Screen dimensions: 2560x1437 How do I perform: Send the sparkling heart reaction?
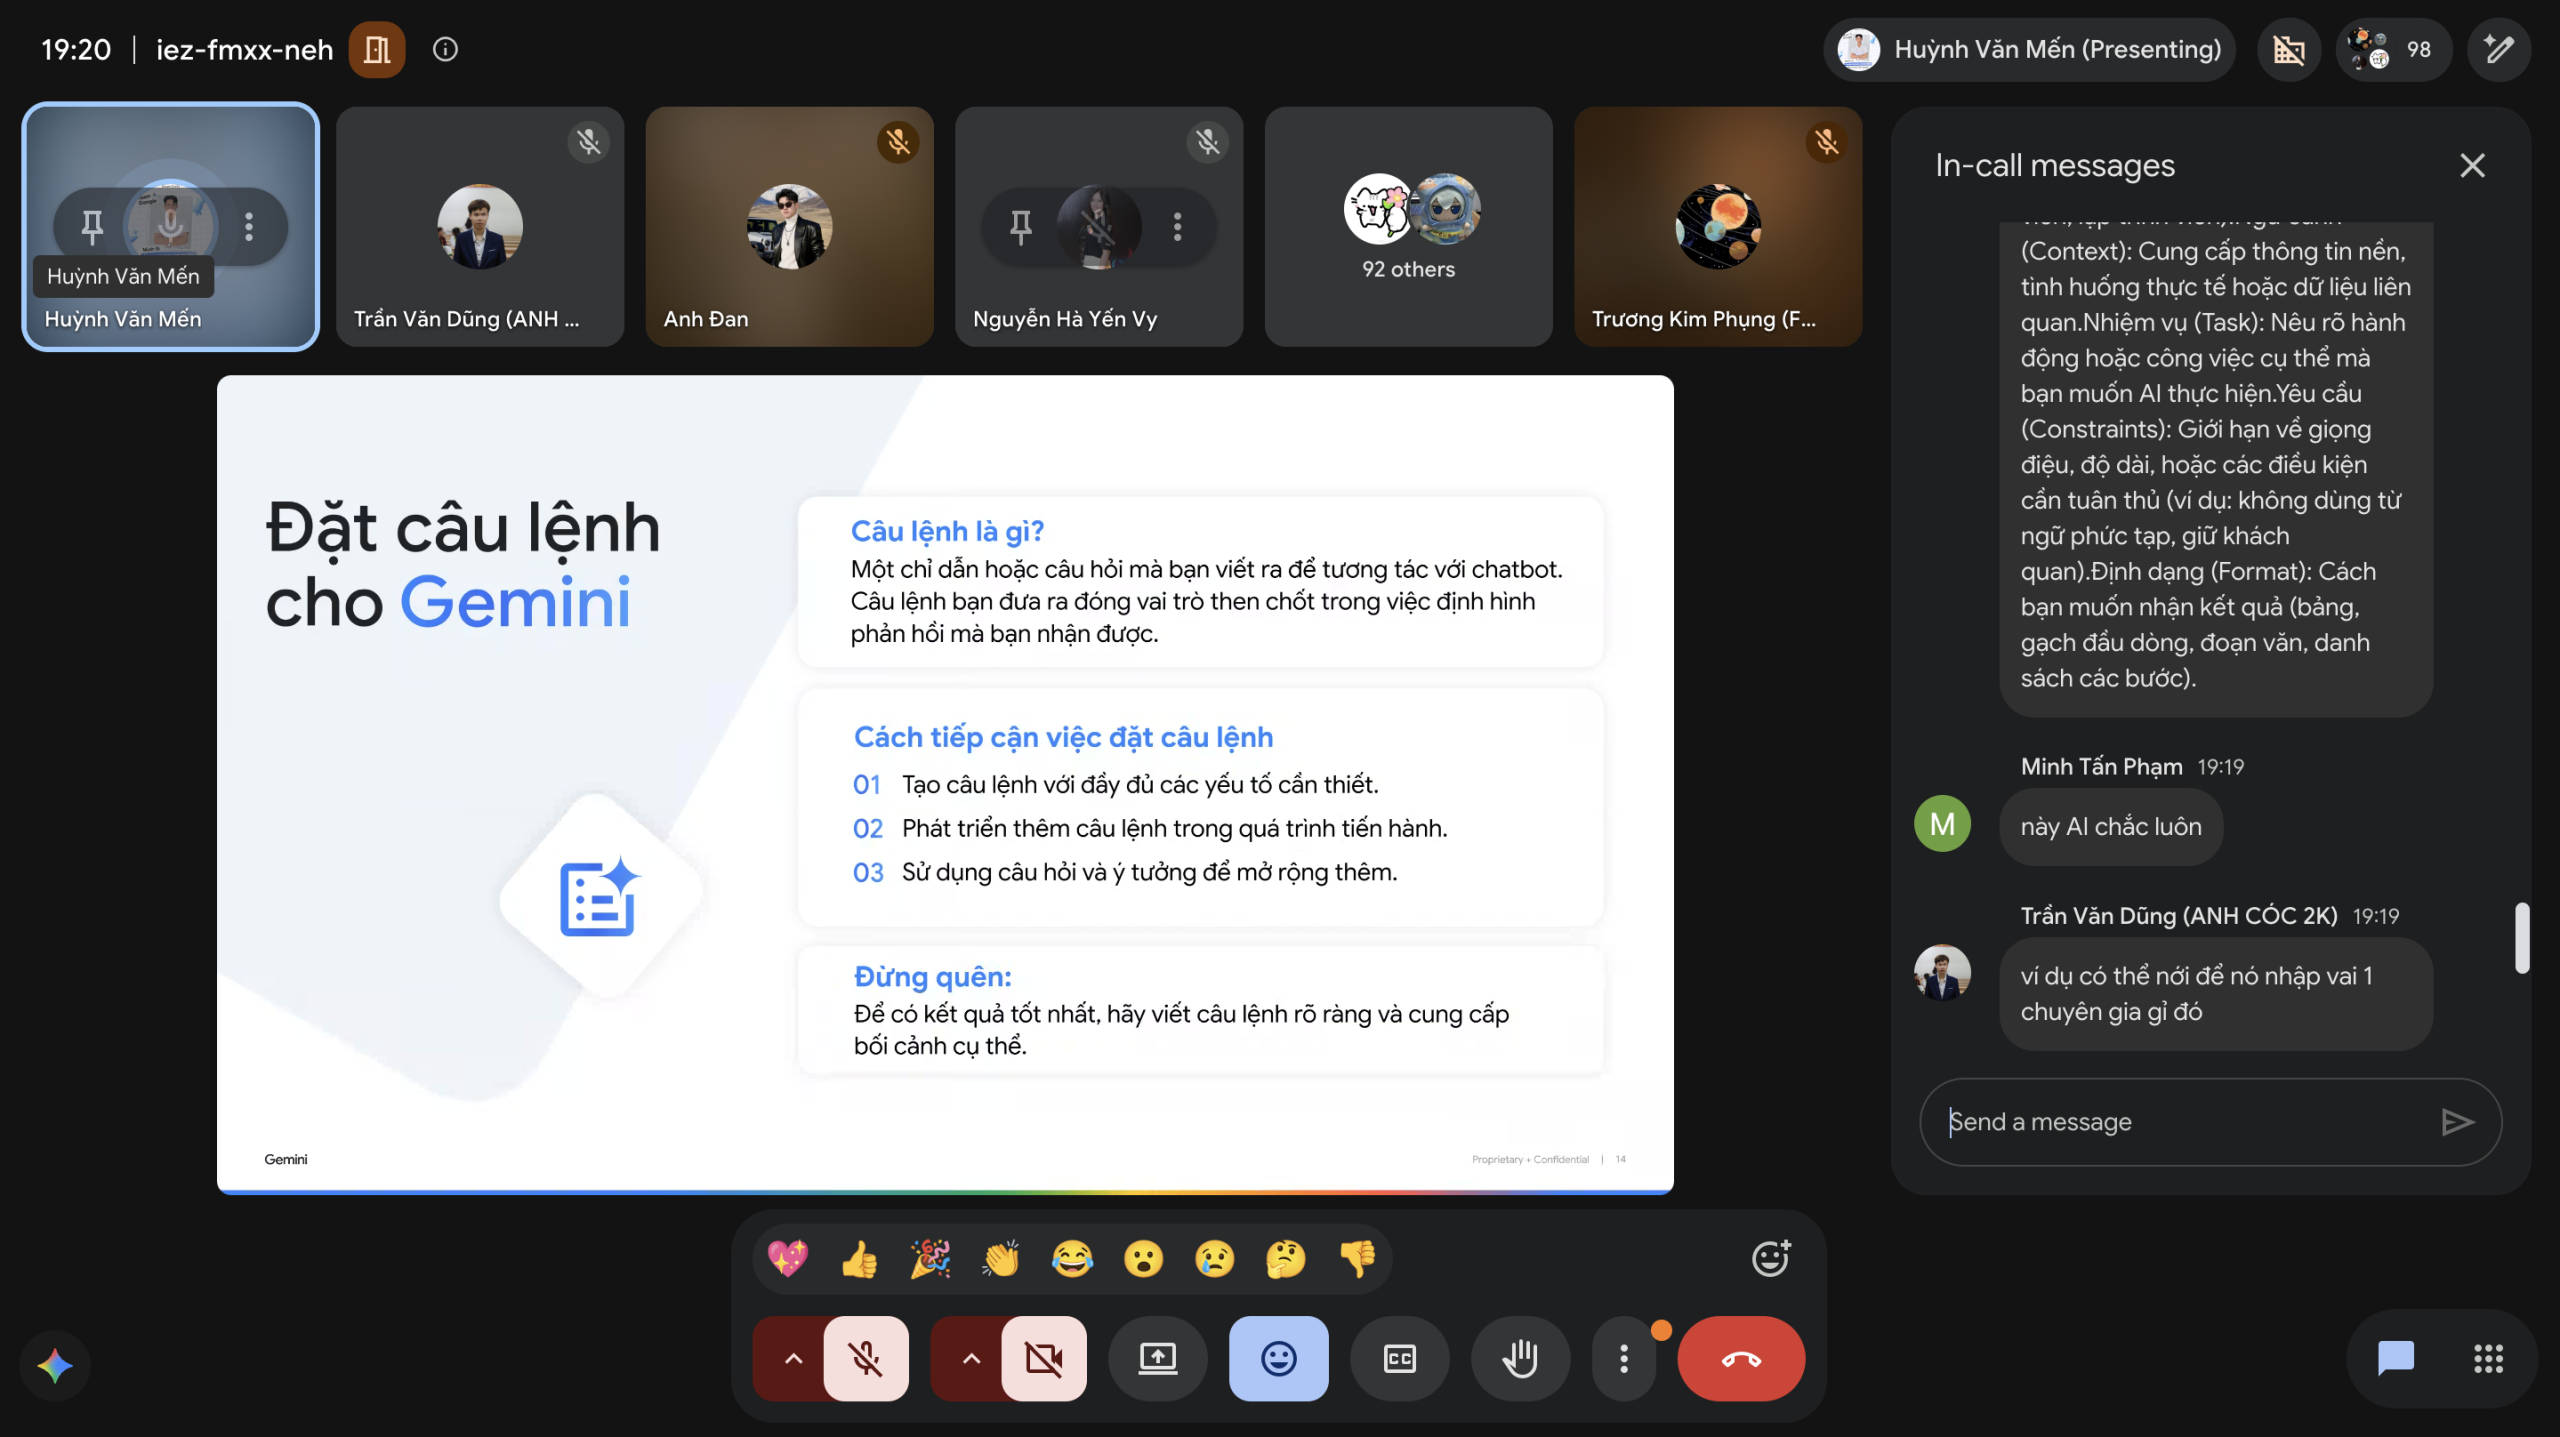[788, 1258]
